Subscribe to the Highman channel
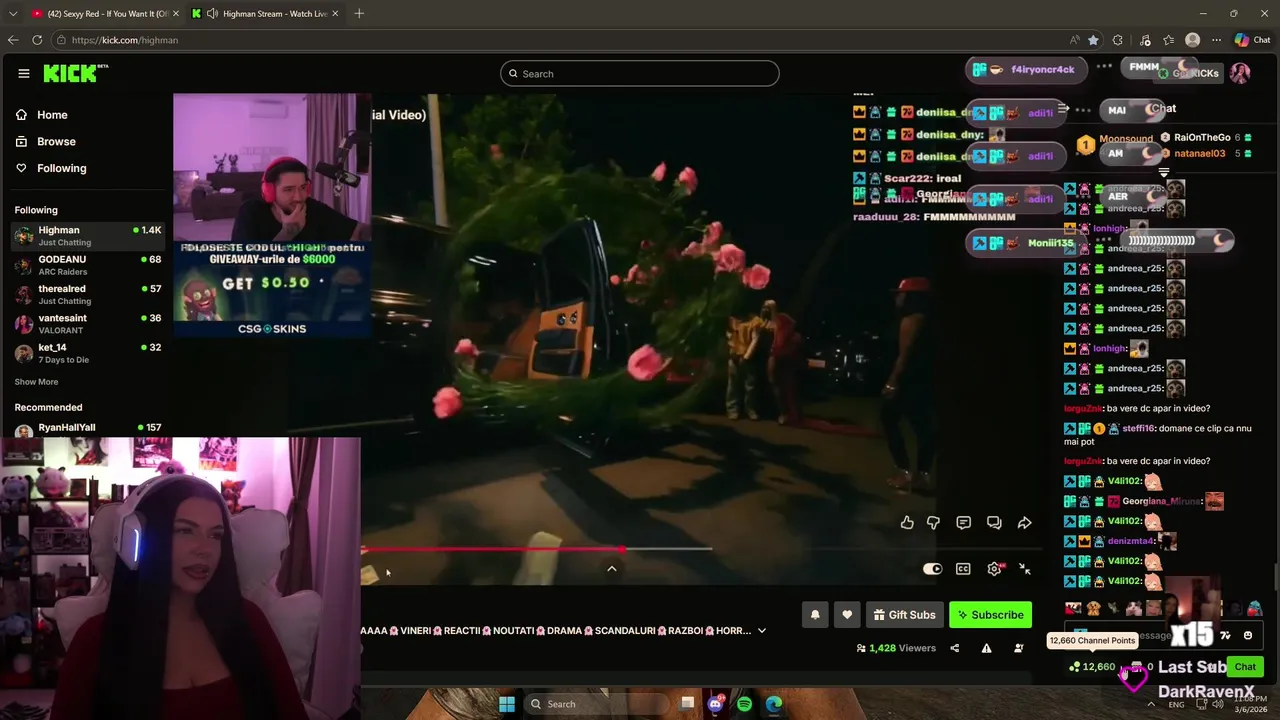This screenshot has width=1280, height=720. (x=990, y=615)
